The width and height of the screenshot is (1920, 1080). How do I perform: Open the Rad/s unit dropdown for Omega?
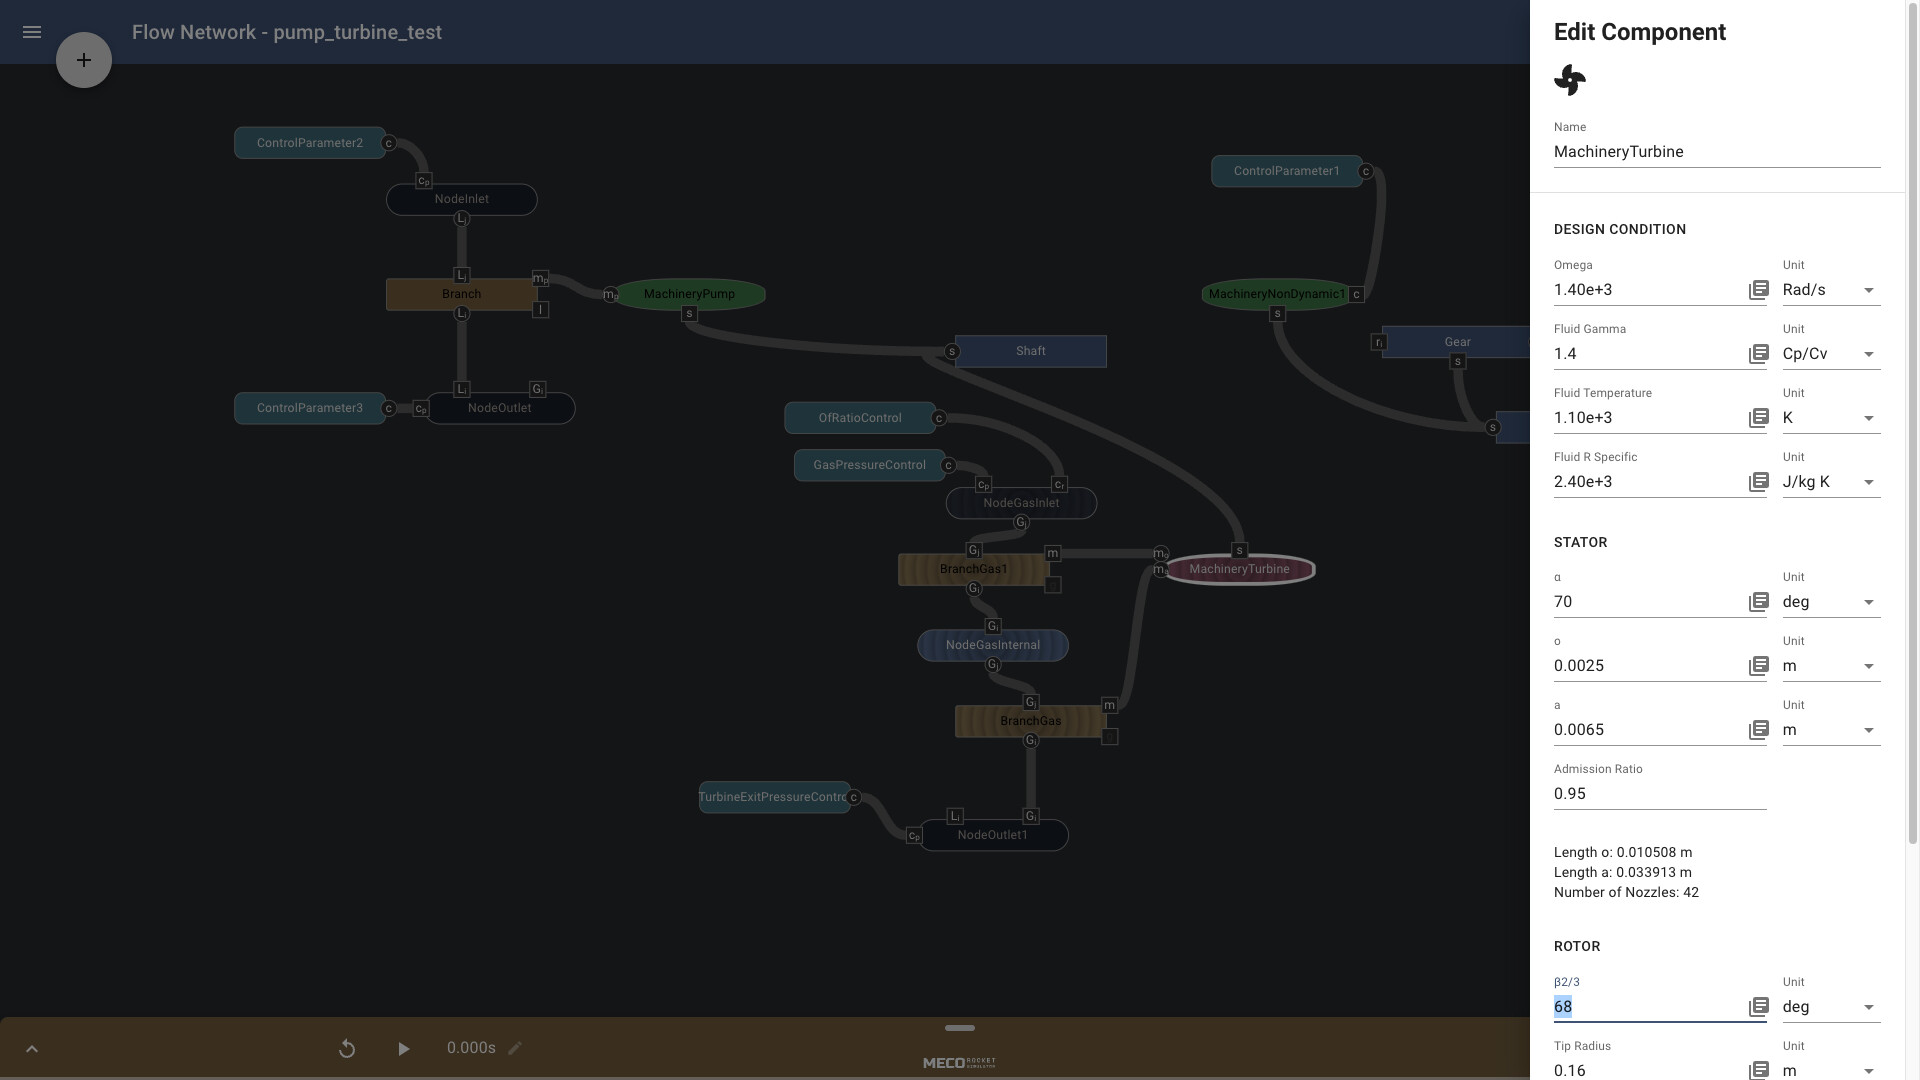pyautogui.click(x=1868, y=291)
